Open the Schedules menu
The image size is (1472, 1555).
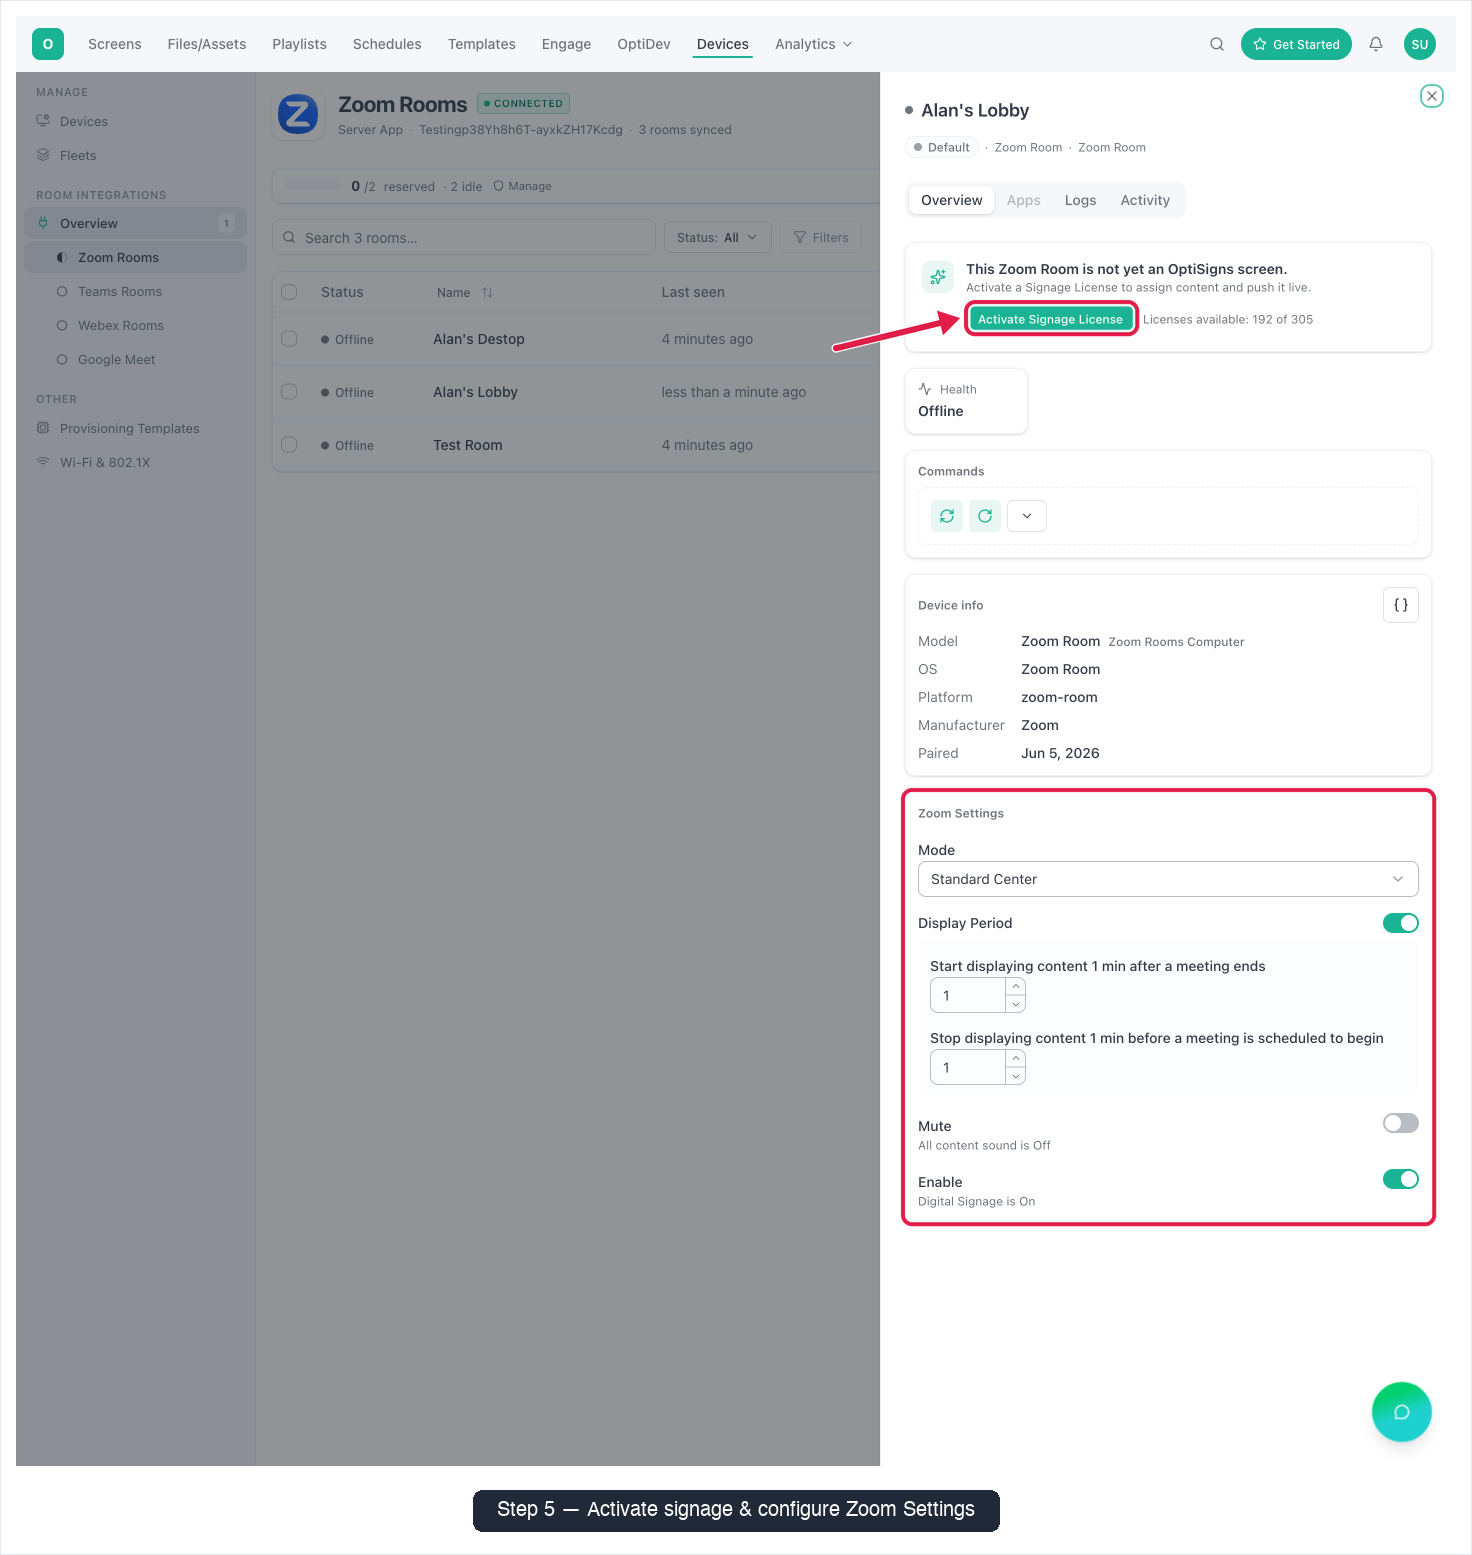coord(387,44)
